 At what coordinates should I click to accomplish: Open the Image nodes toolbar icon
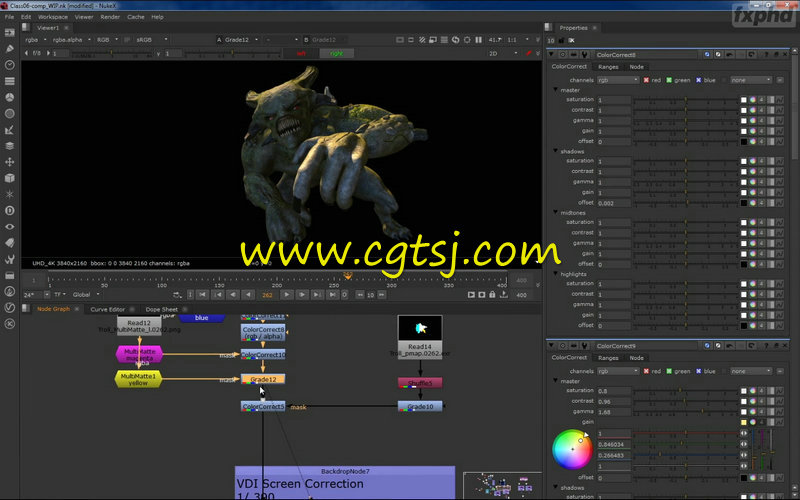coord(9,33)
